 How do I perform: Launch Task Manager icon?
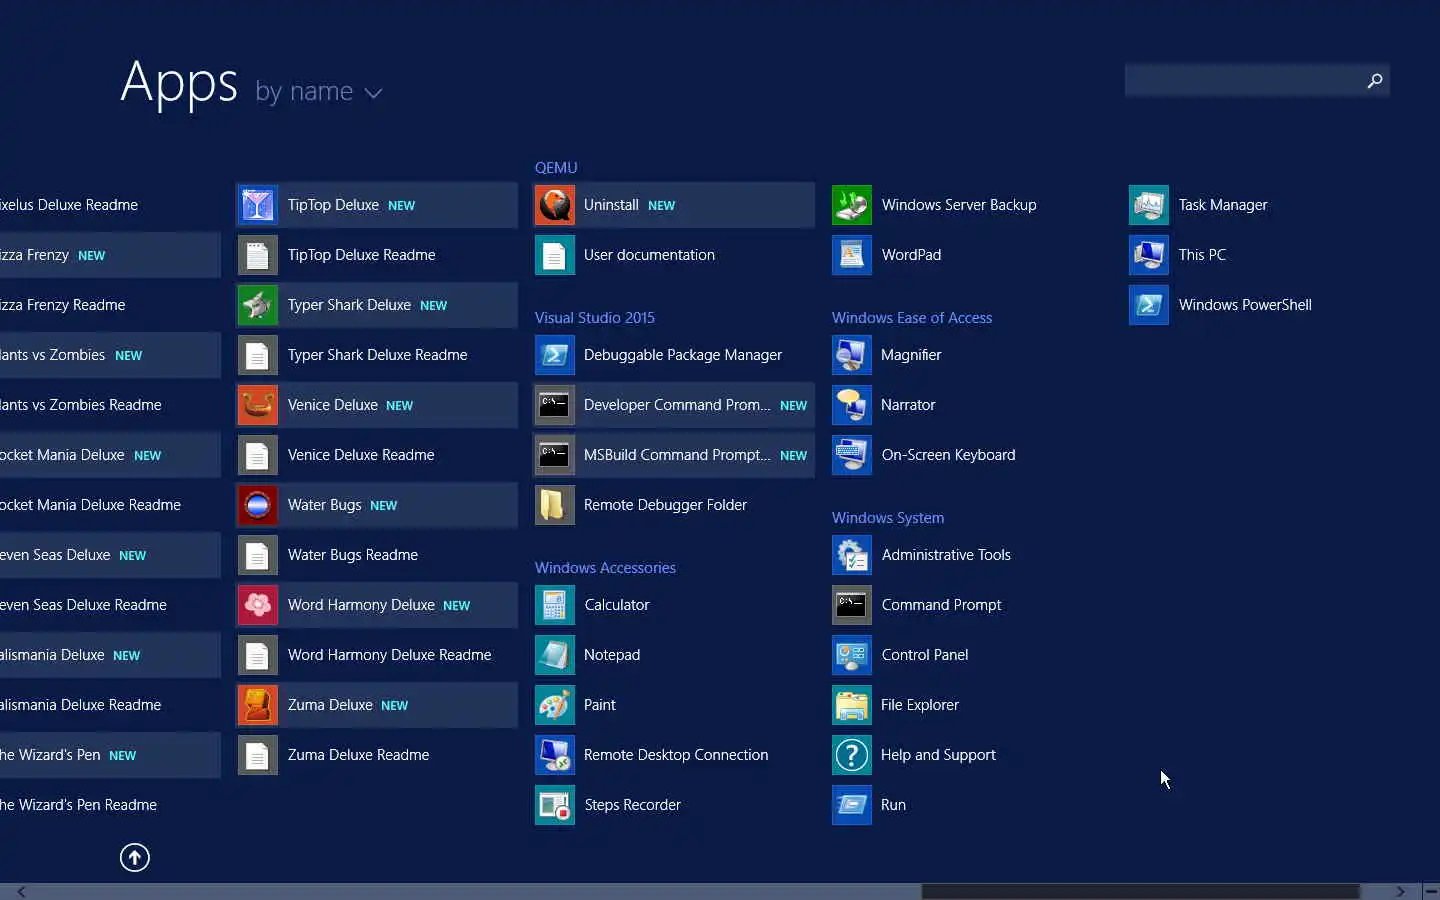pyautogui.click(x=1148, y=205)
